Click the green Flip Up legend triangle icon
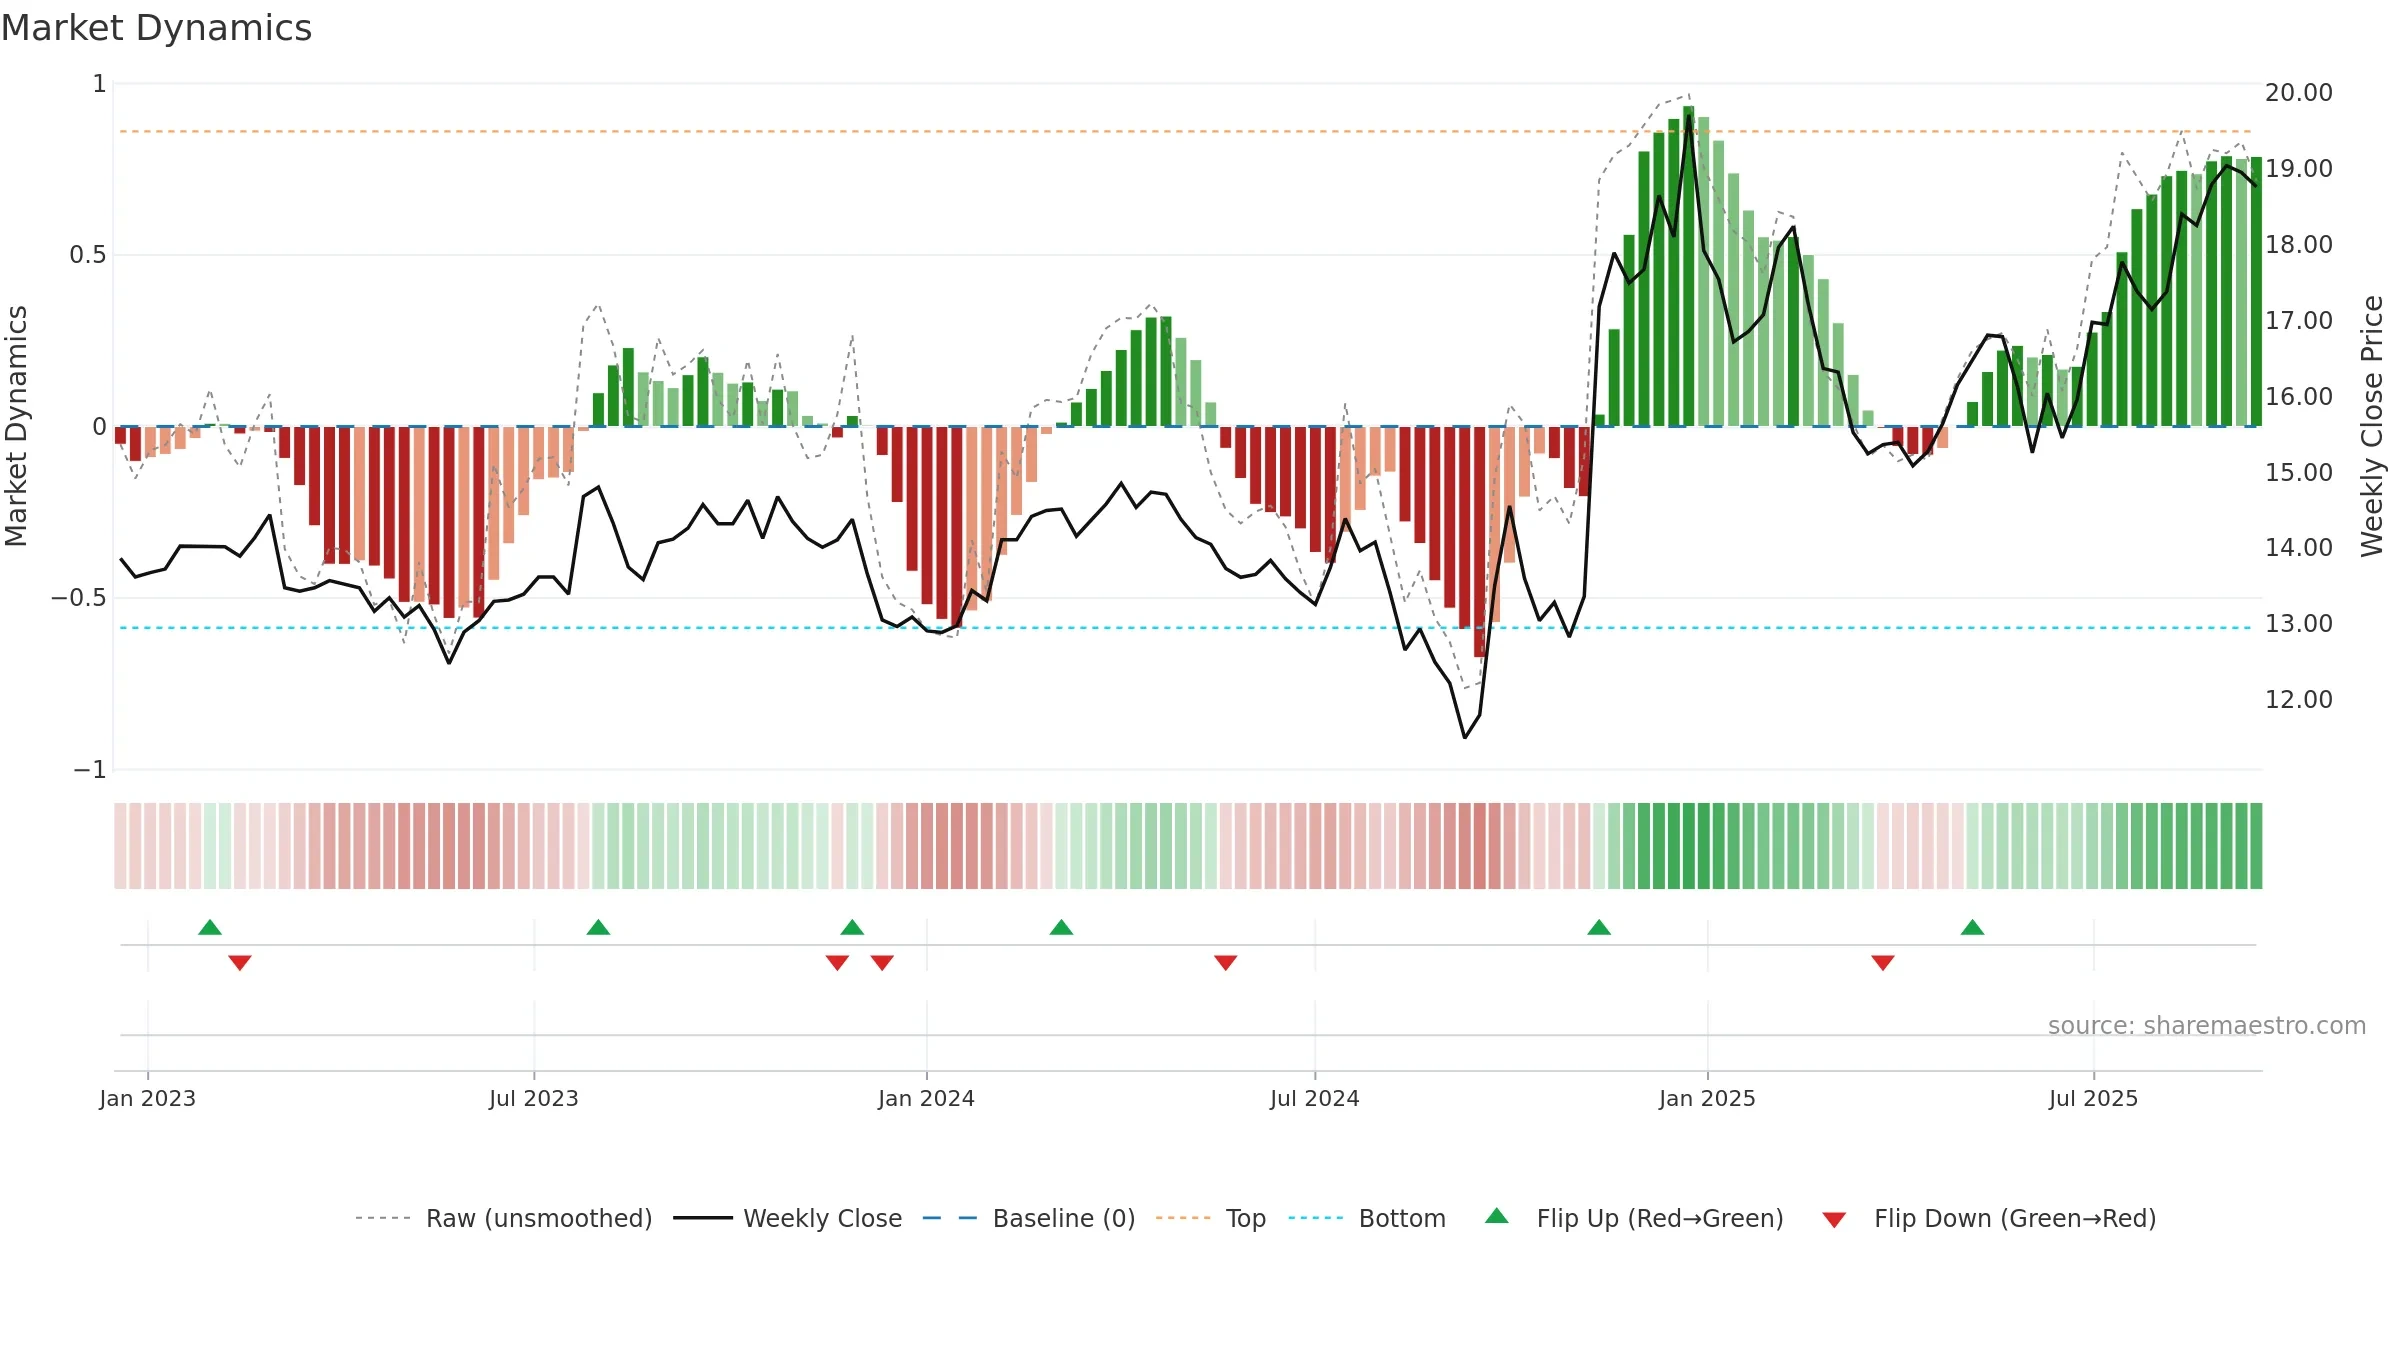Image resolution: width=2400 pixels, height=1350 pixels. [x=1497, y=1216]
